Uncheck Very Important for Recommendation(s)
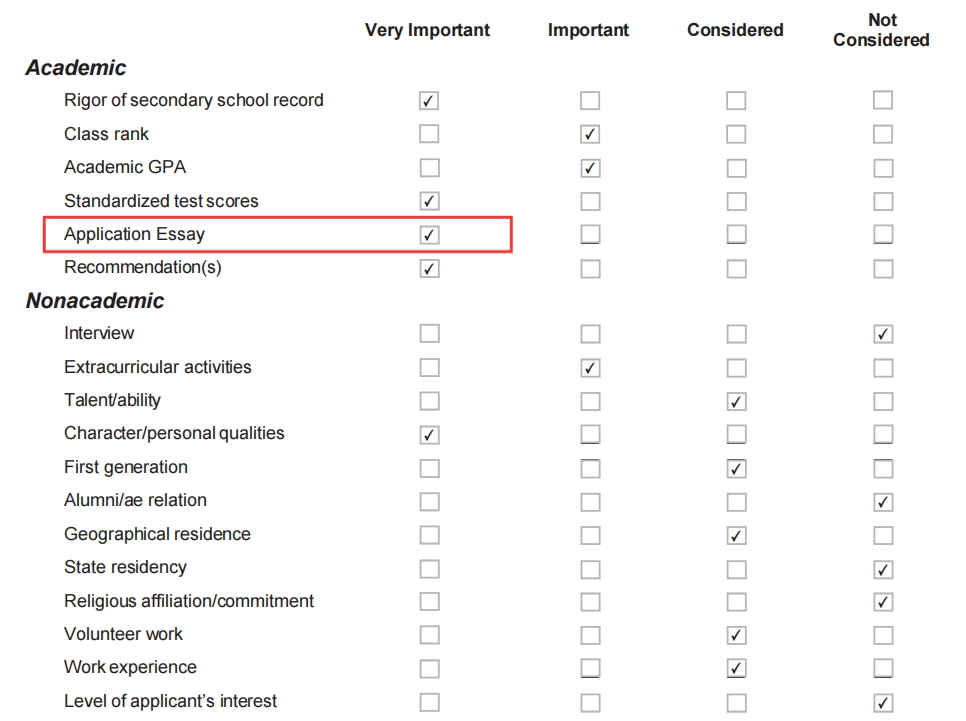The image size is (966, 721). (429, 268)
